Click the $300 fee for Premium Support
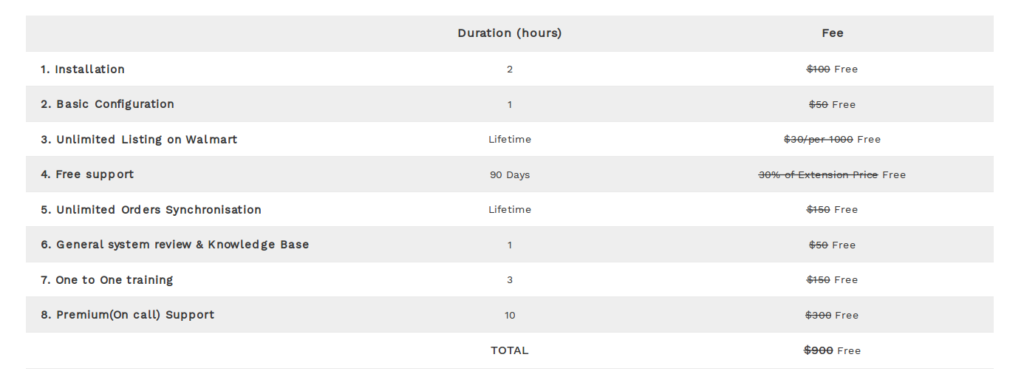Viewport: 1024px width, 377px height. pos(818,316)
